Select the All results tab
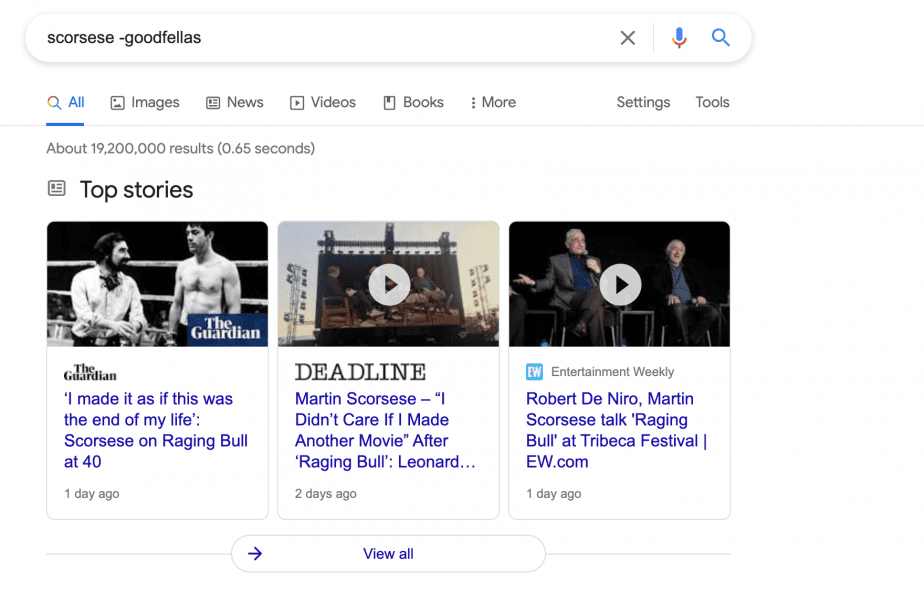 (x=65, y=103)
